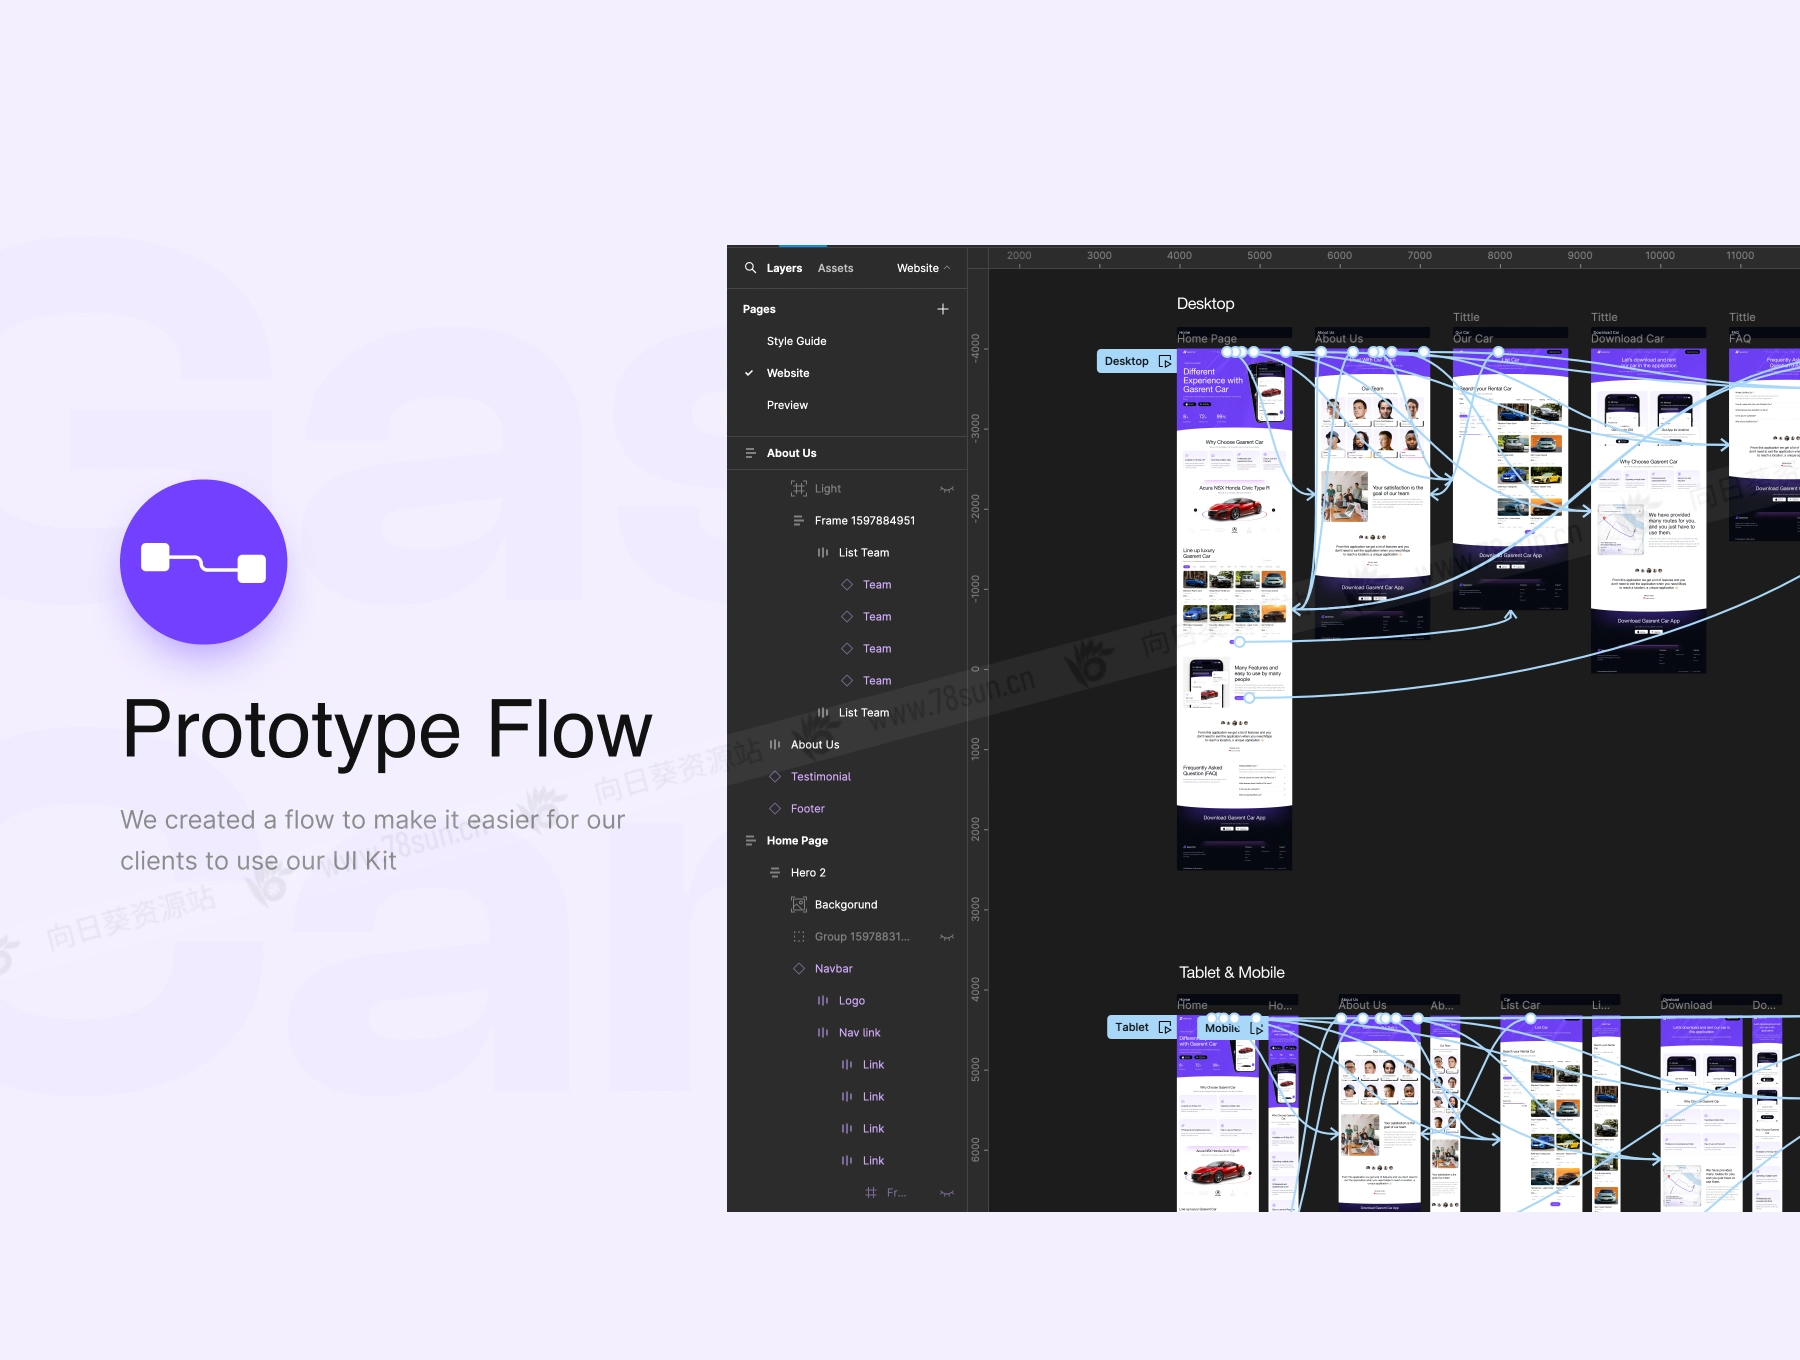This screenshot has width=1800, height=1360.
Task: Click the Logo layer autolayout icon
Action: click(823, 1000)
